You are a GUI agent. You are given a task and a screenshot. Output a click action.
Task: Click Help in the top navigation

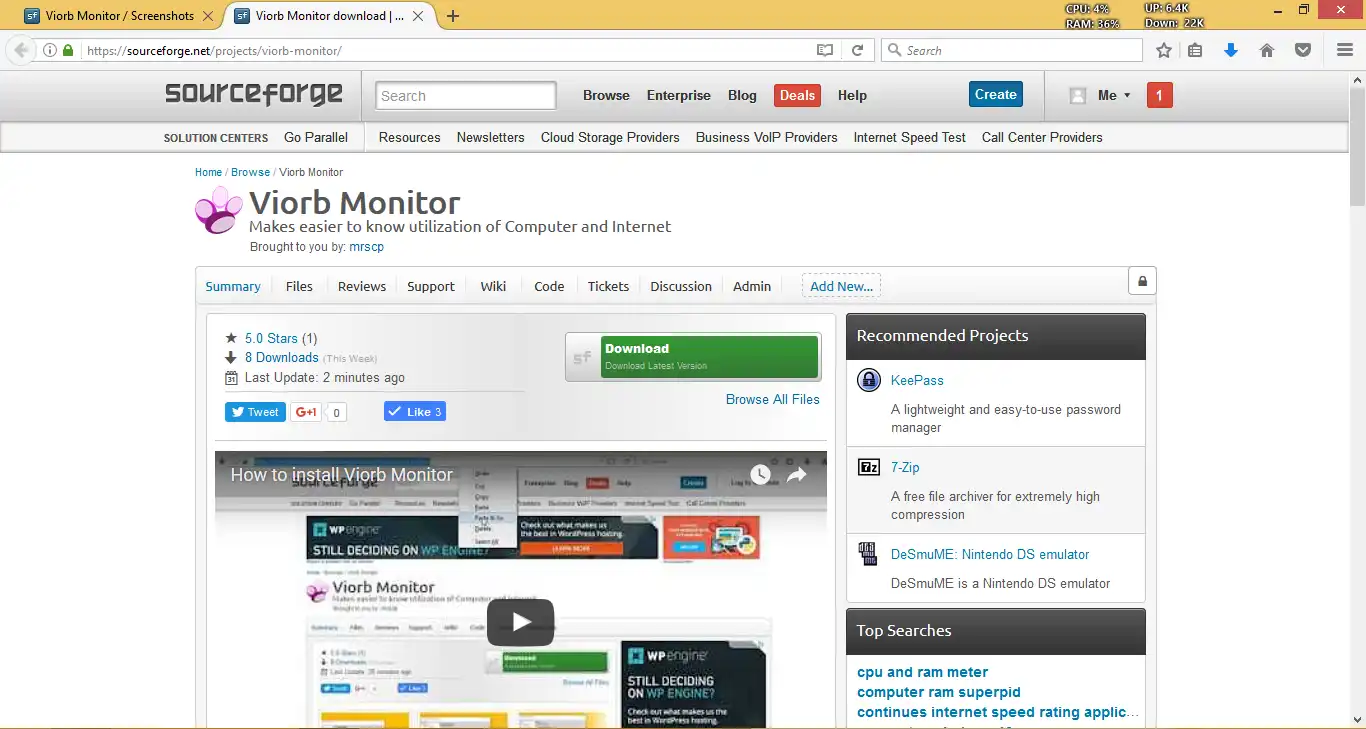tap(852, 95)
